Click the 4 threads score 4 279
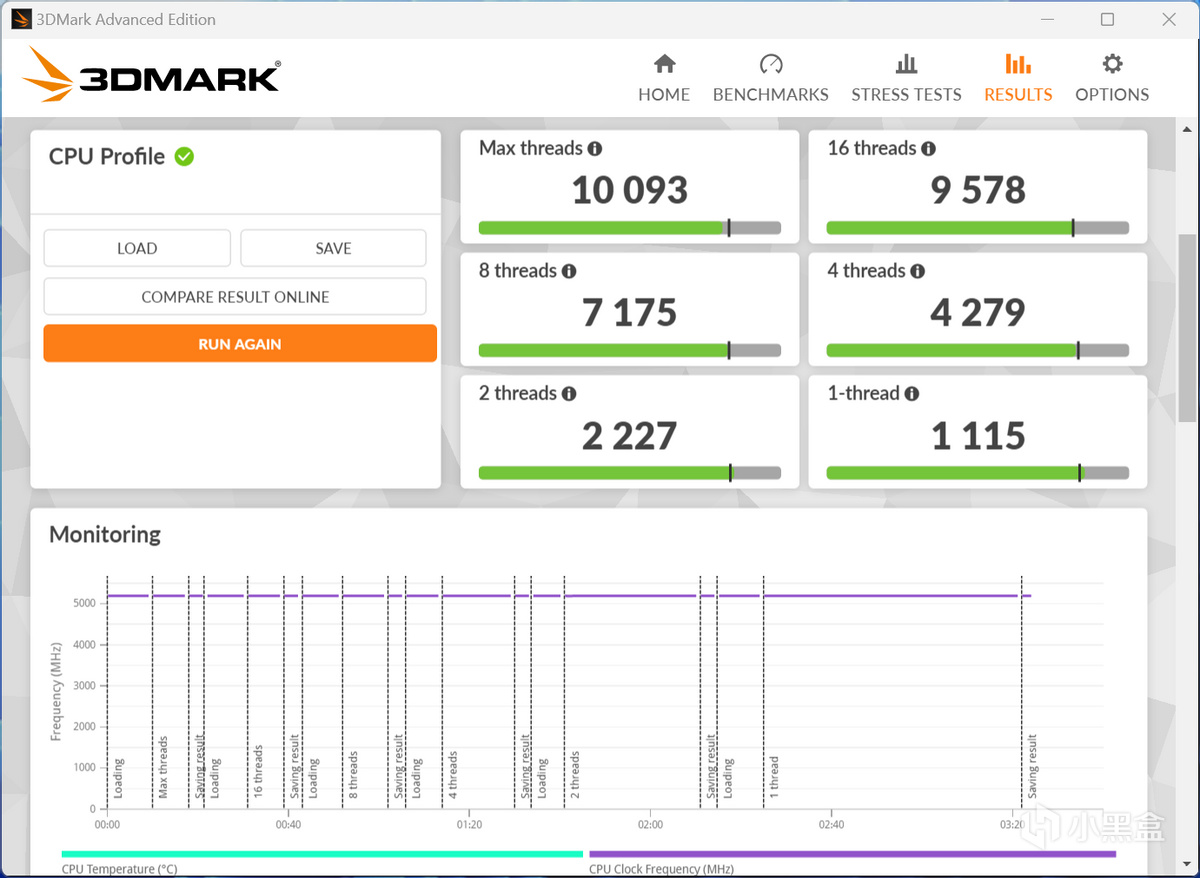This screenshot has width=1200, height=878. [978, 313]
